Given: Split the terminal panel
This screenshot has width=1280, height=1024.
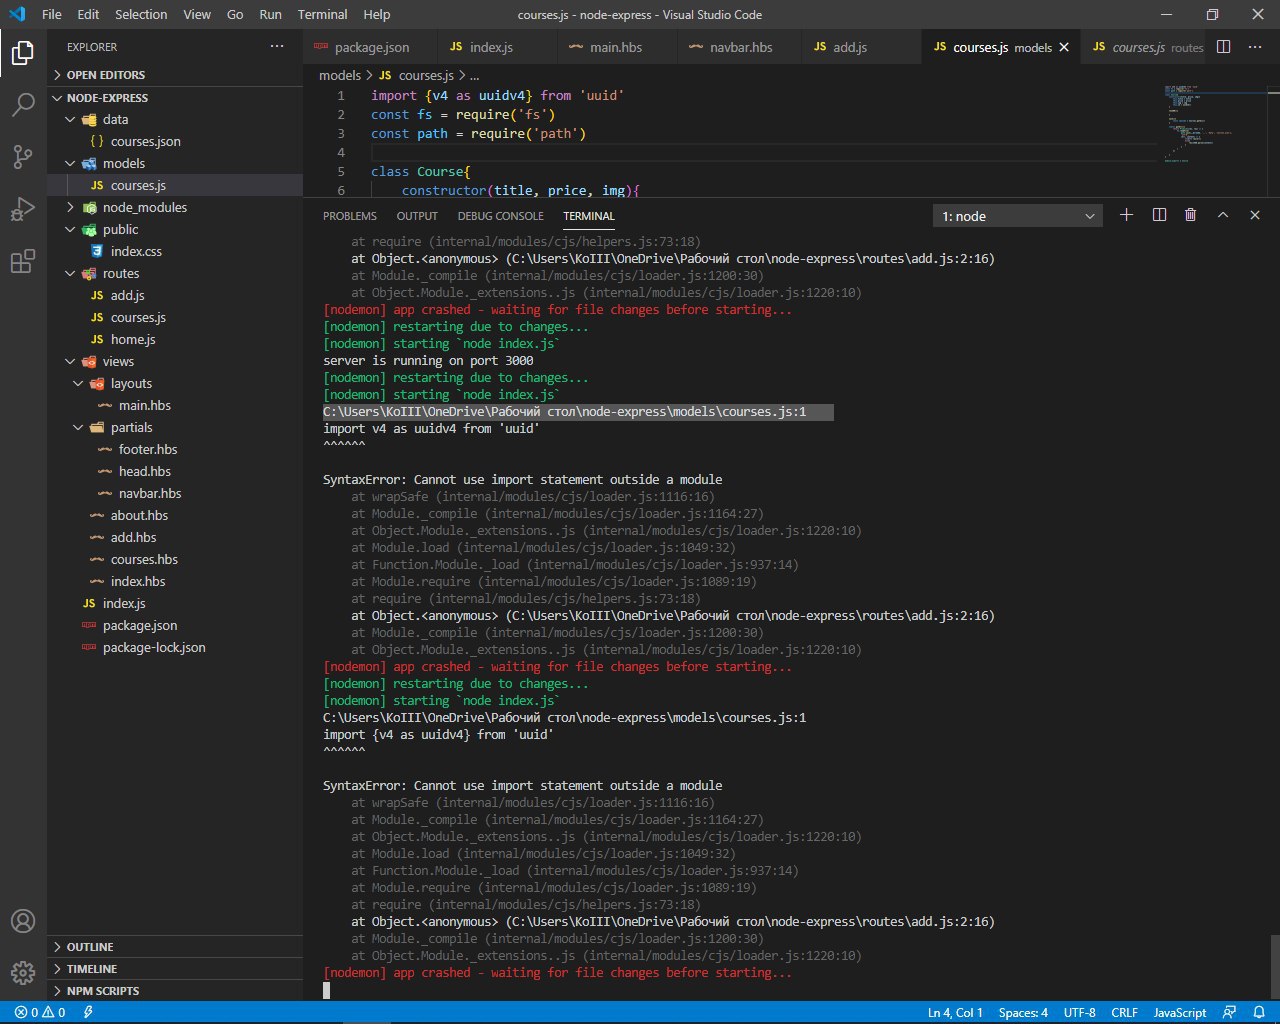Looking at the screenshot, I should click(1159, 215).
